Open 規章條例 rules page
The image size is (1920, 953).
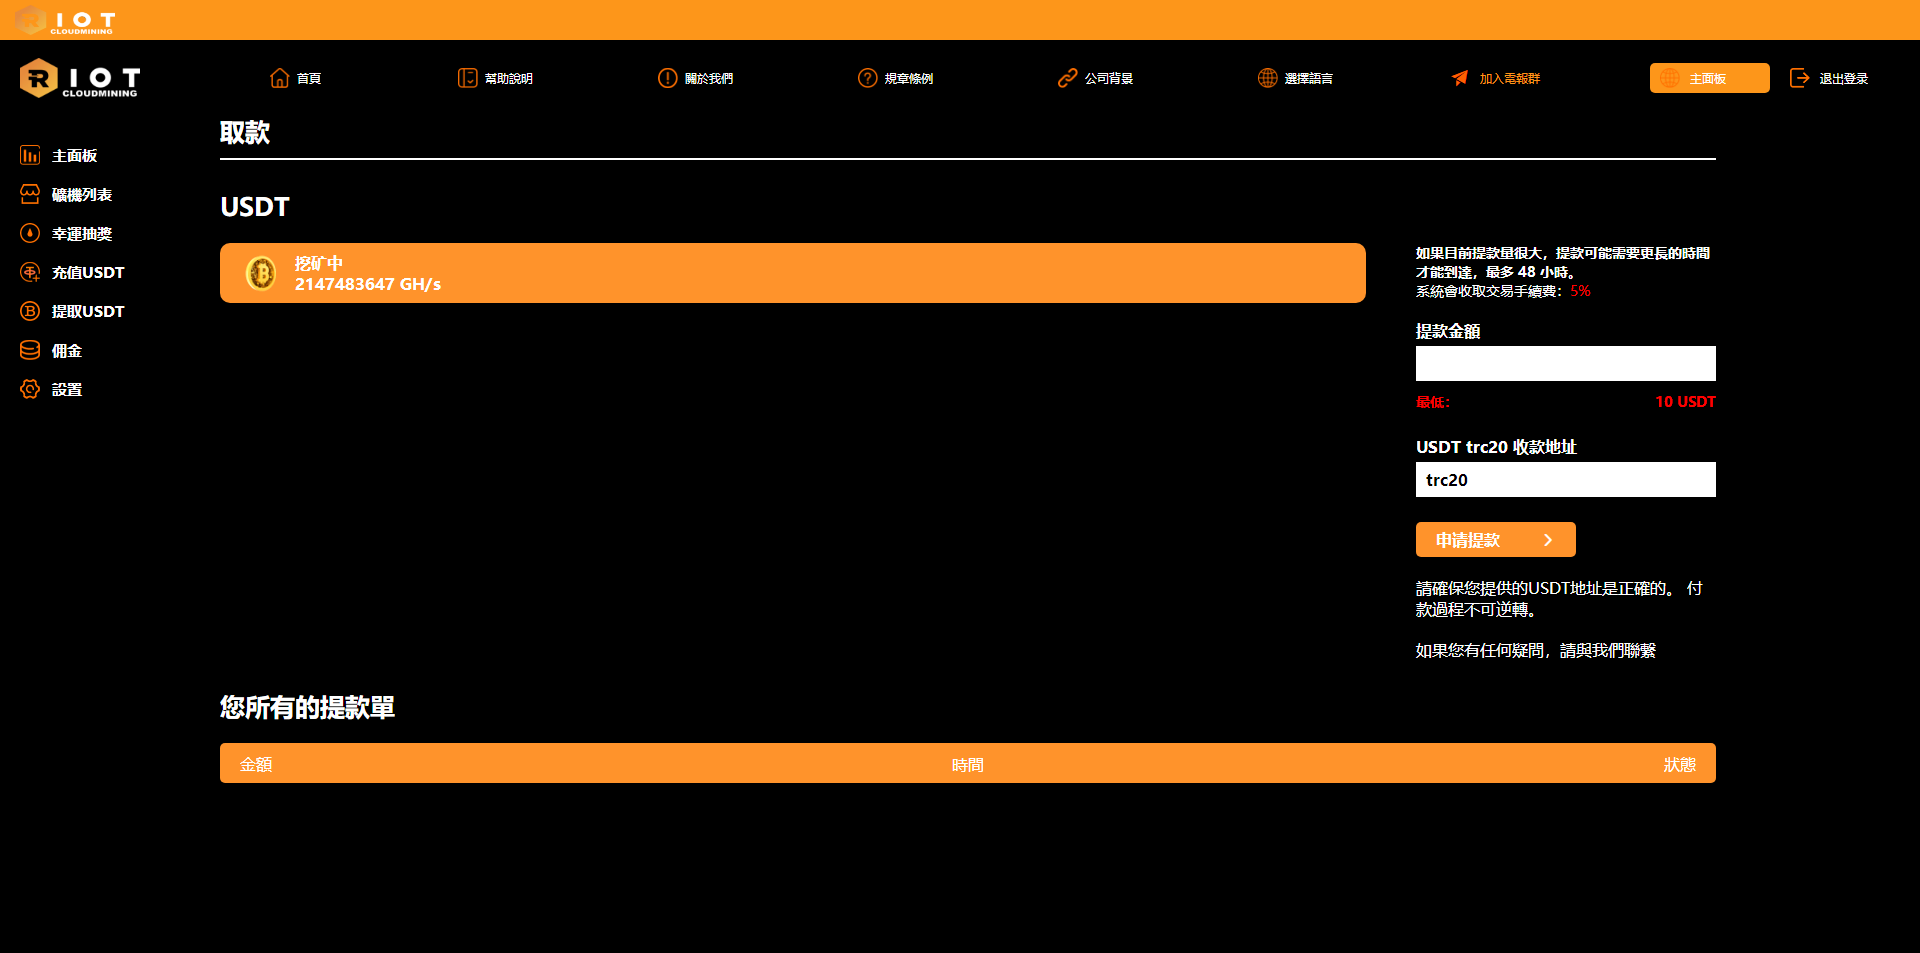pyautogui.click(x=909, y=79)
